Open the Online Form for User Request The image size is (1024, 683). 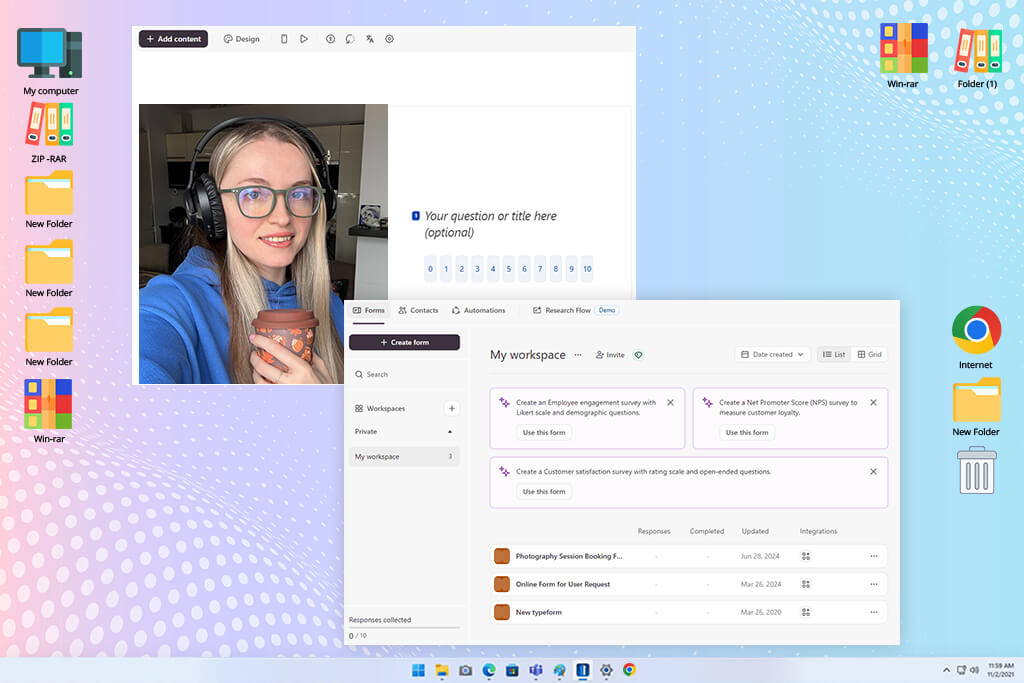(688, 584)
